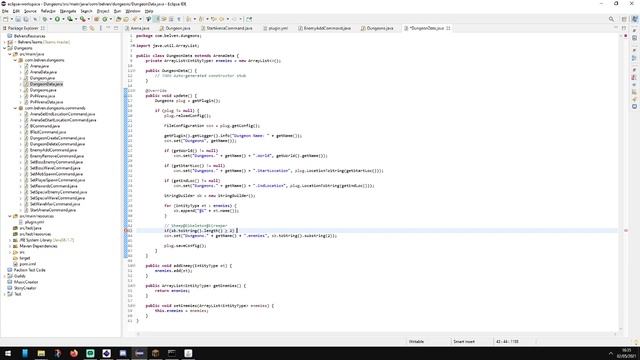This screenshot has width=640, height=360.
Task: Click the Open Type toolbar icon
Action: pyautogui.click(x=118, y=19)
